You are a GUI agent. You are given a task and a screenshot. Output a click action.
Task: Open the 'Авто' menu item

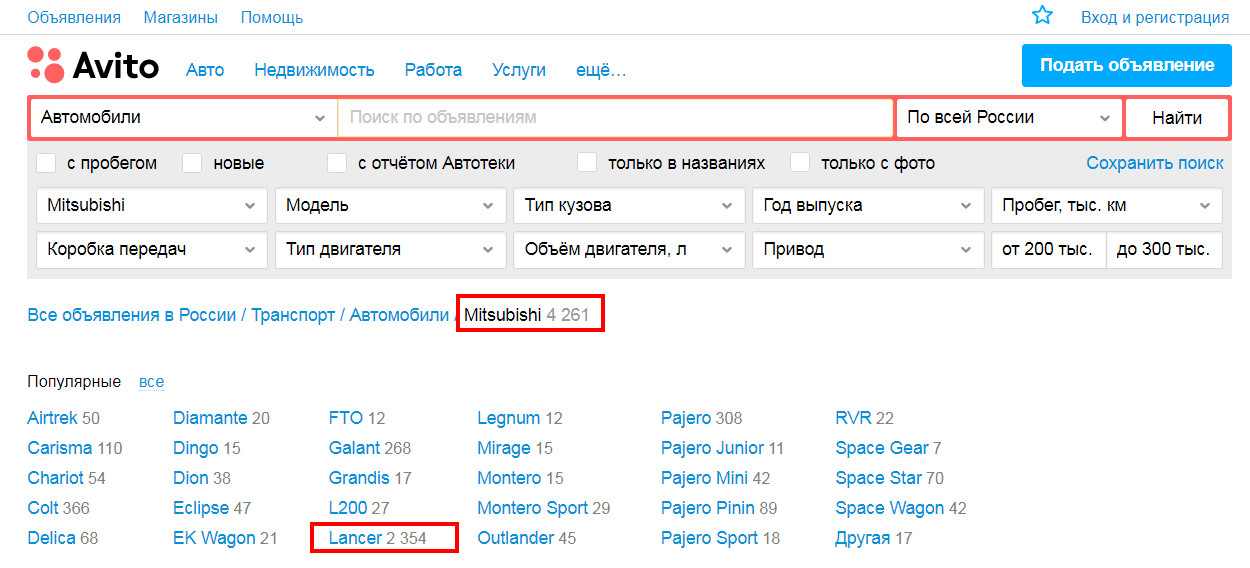pyautogui.click(x=205, y=70)
